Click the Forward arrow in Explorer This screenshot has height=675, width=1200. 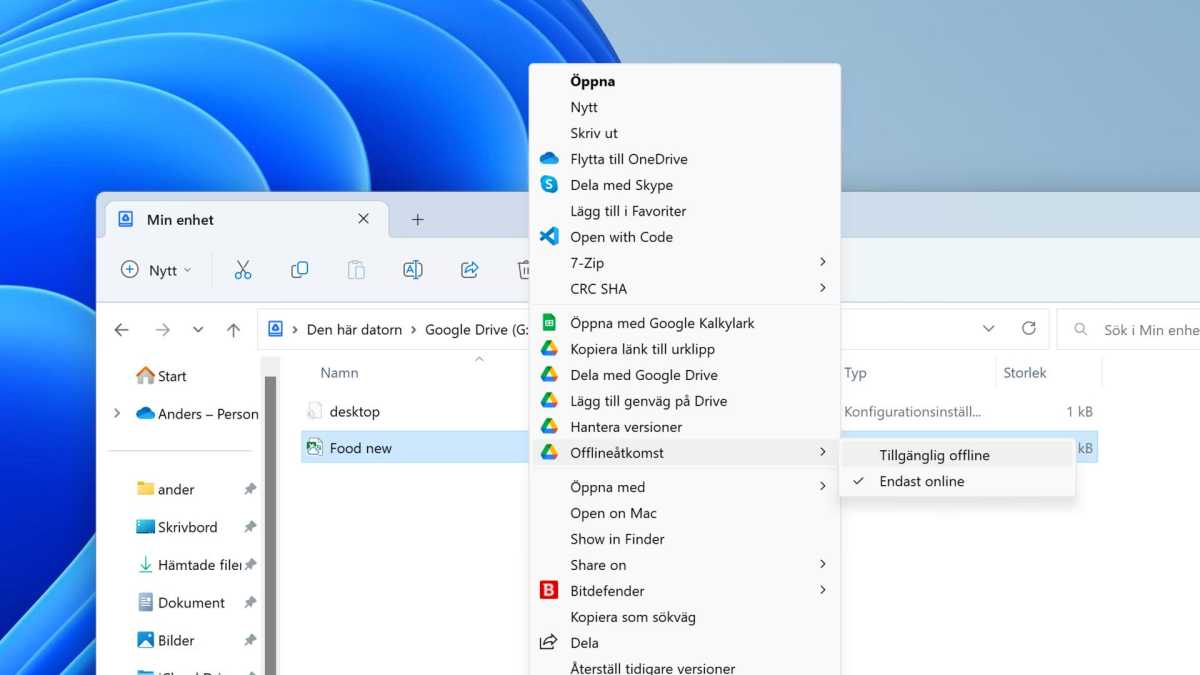[162, 329]
